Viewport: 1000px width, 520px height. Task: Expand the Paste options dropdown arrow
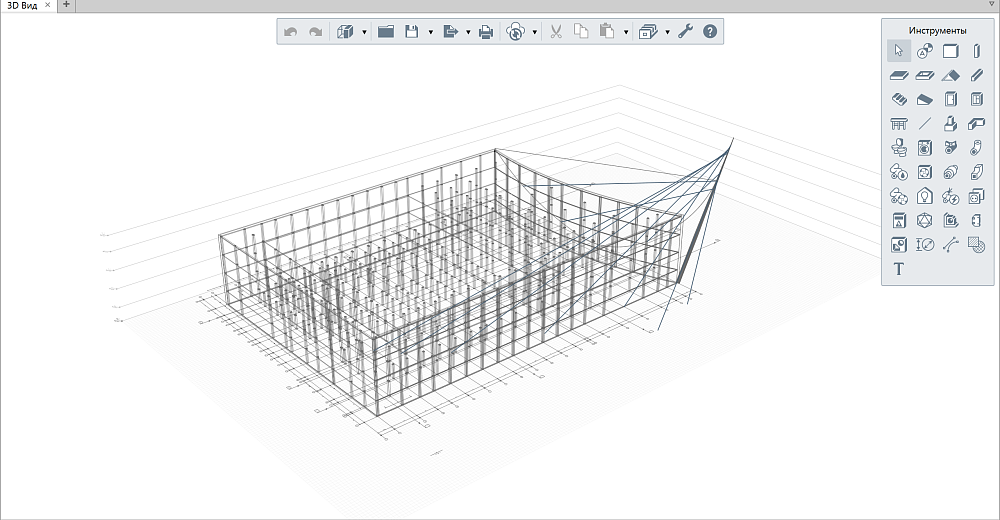pyautogui.click(x=625, y=32)
